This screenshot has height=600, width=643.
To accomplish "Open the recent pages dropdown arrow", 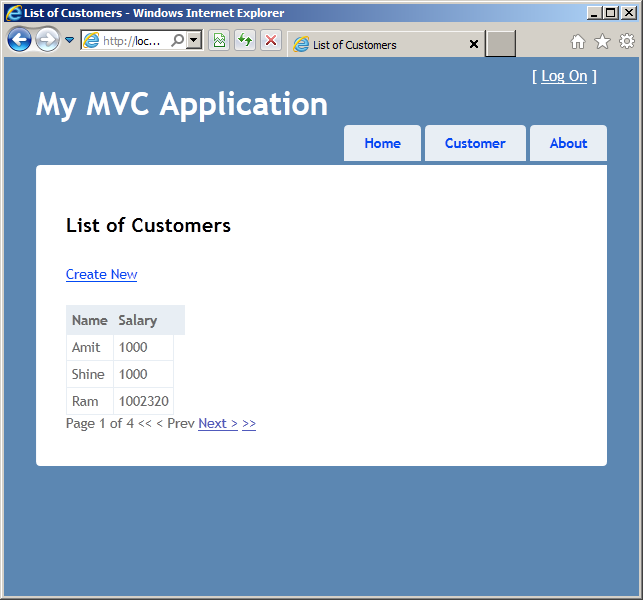I will (x=70, y=40).
